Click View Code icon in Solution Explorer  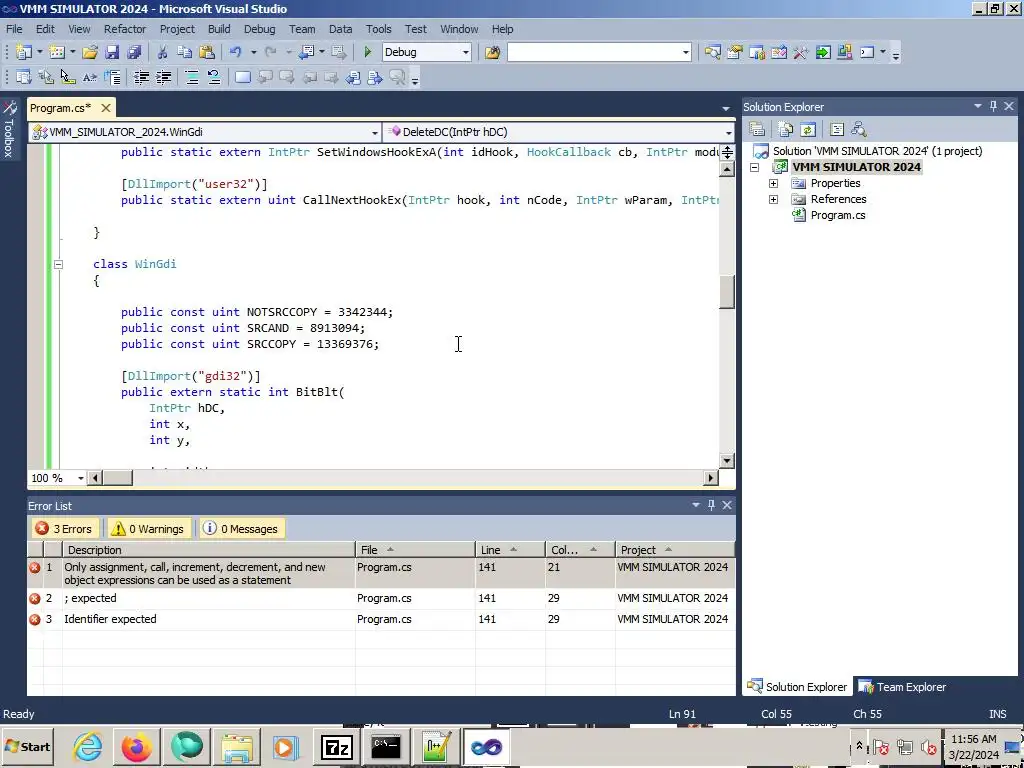[x=837, y=129]
